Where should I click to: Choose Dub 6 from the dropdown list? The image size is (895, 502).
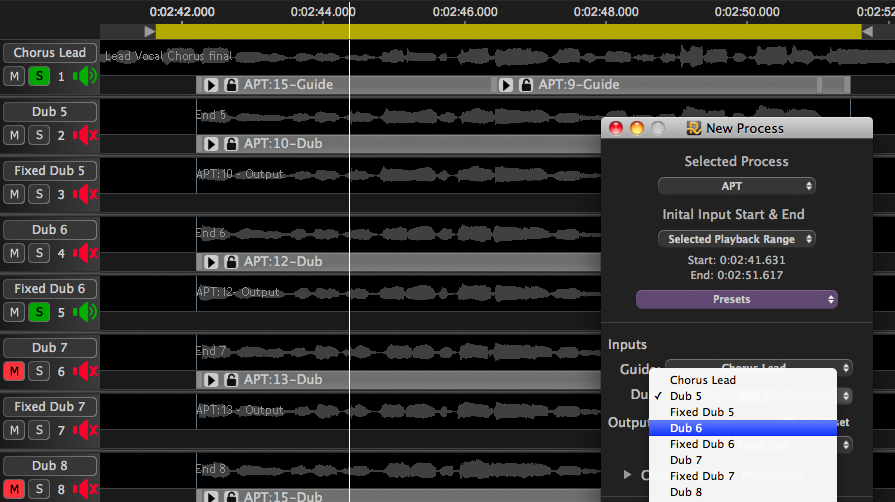click(742, 428)
